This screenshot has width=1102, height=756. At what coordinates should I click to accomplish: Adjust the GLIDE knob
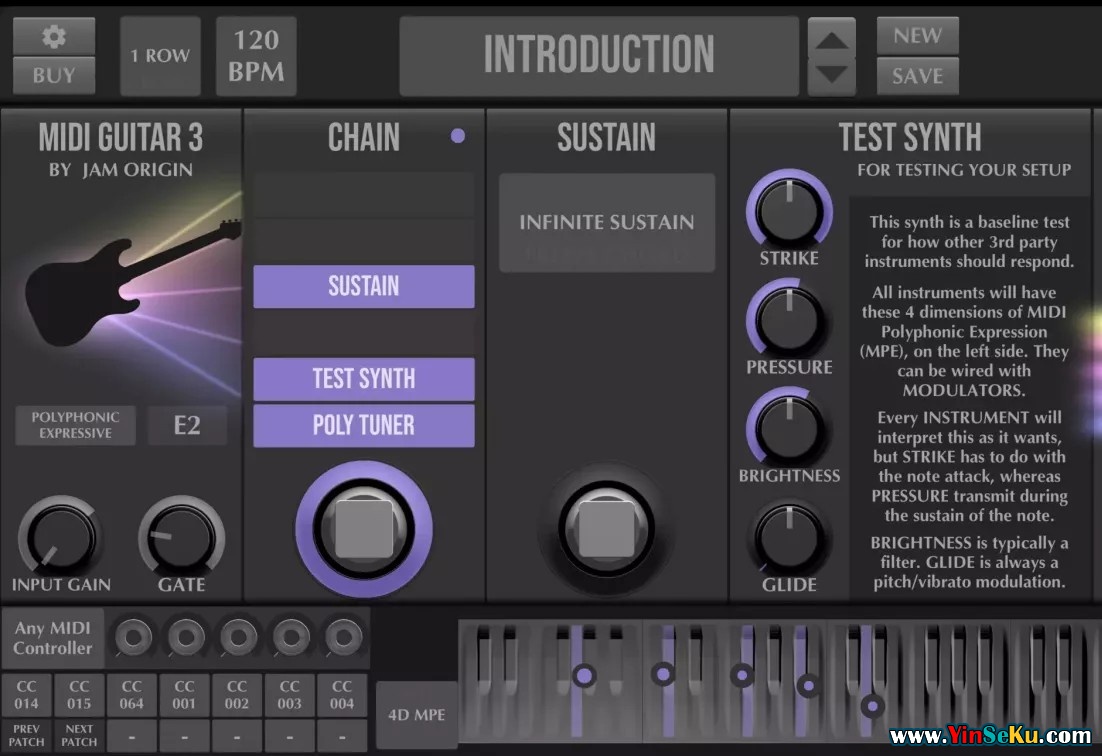point(789,538)
